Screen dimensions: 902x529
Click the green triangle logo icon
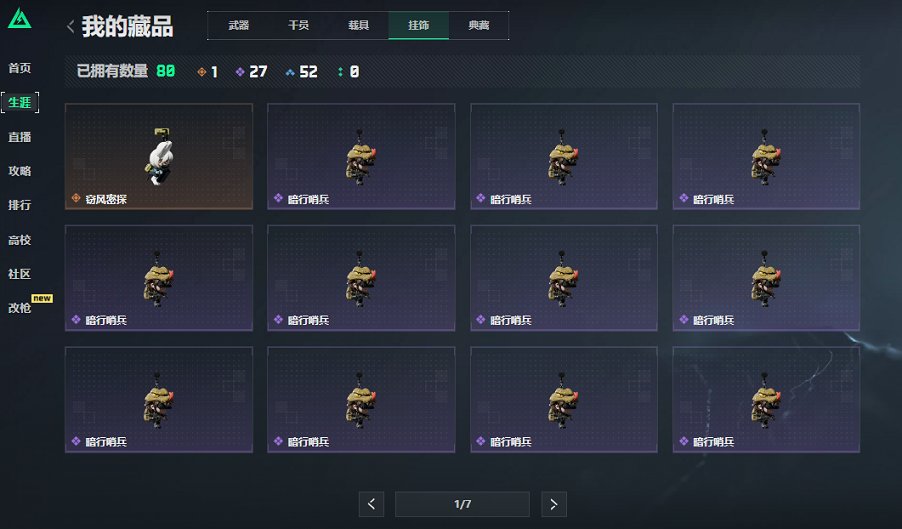(x=20, y=18)
